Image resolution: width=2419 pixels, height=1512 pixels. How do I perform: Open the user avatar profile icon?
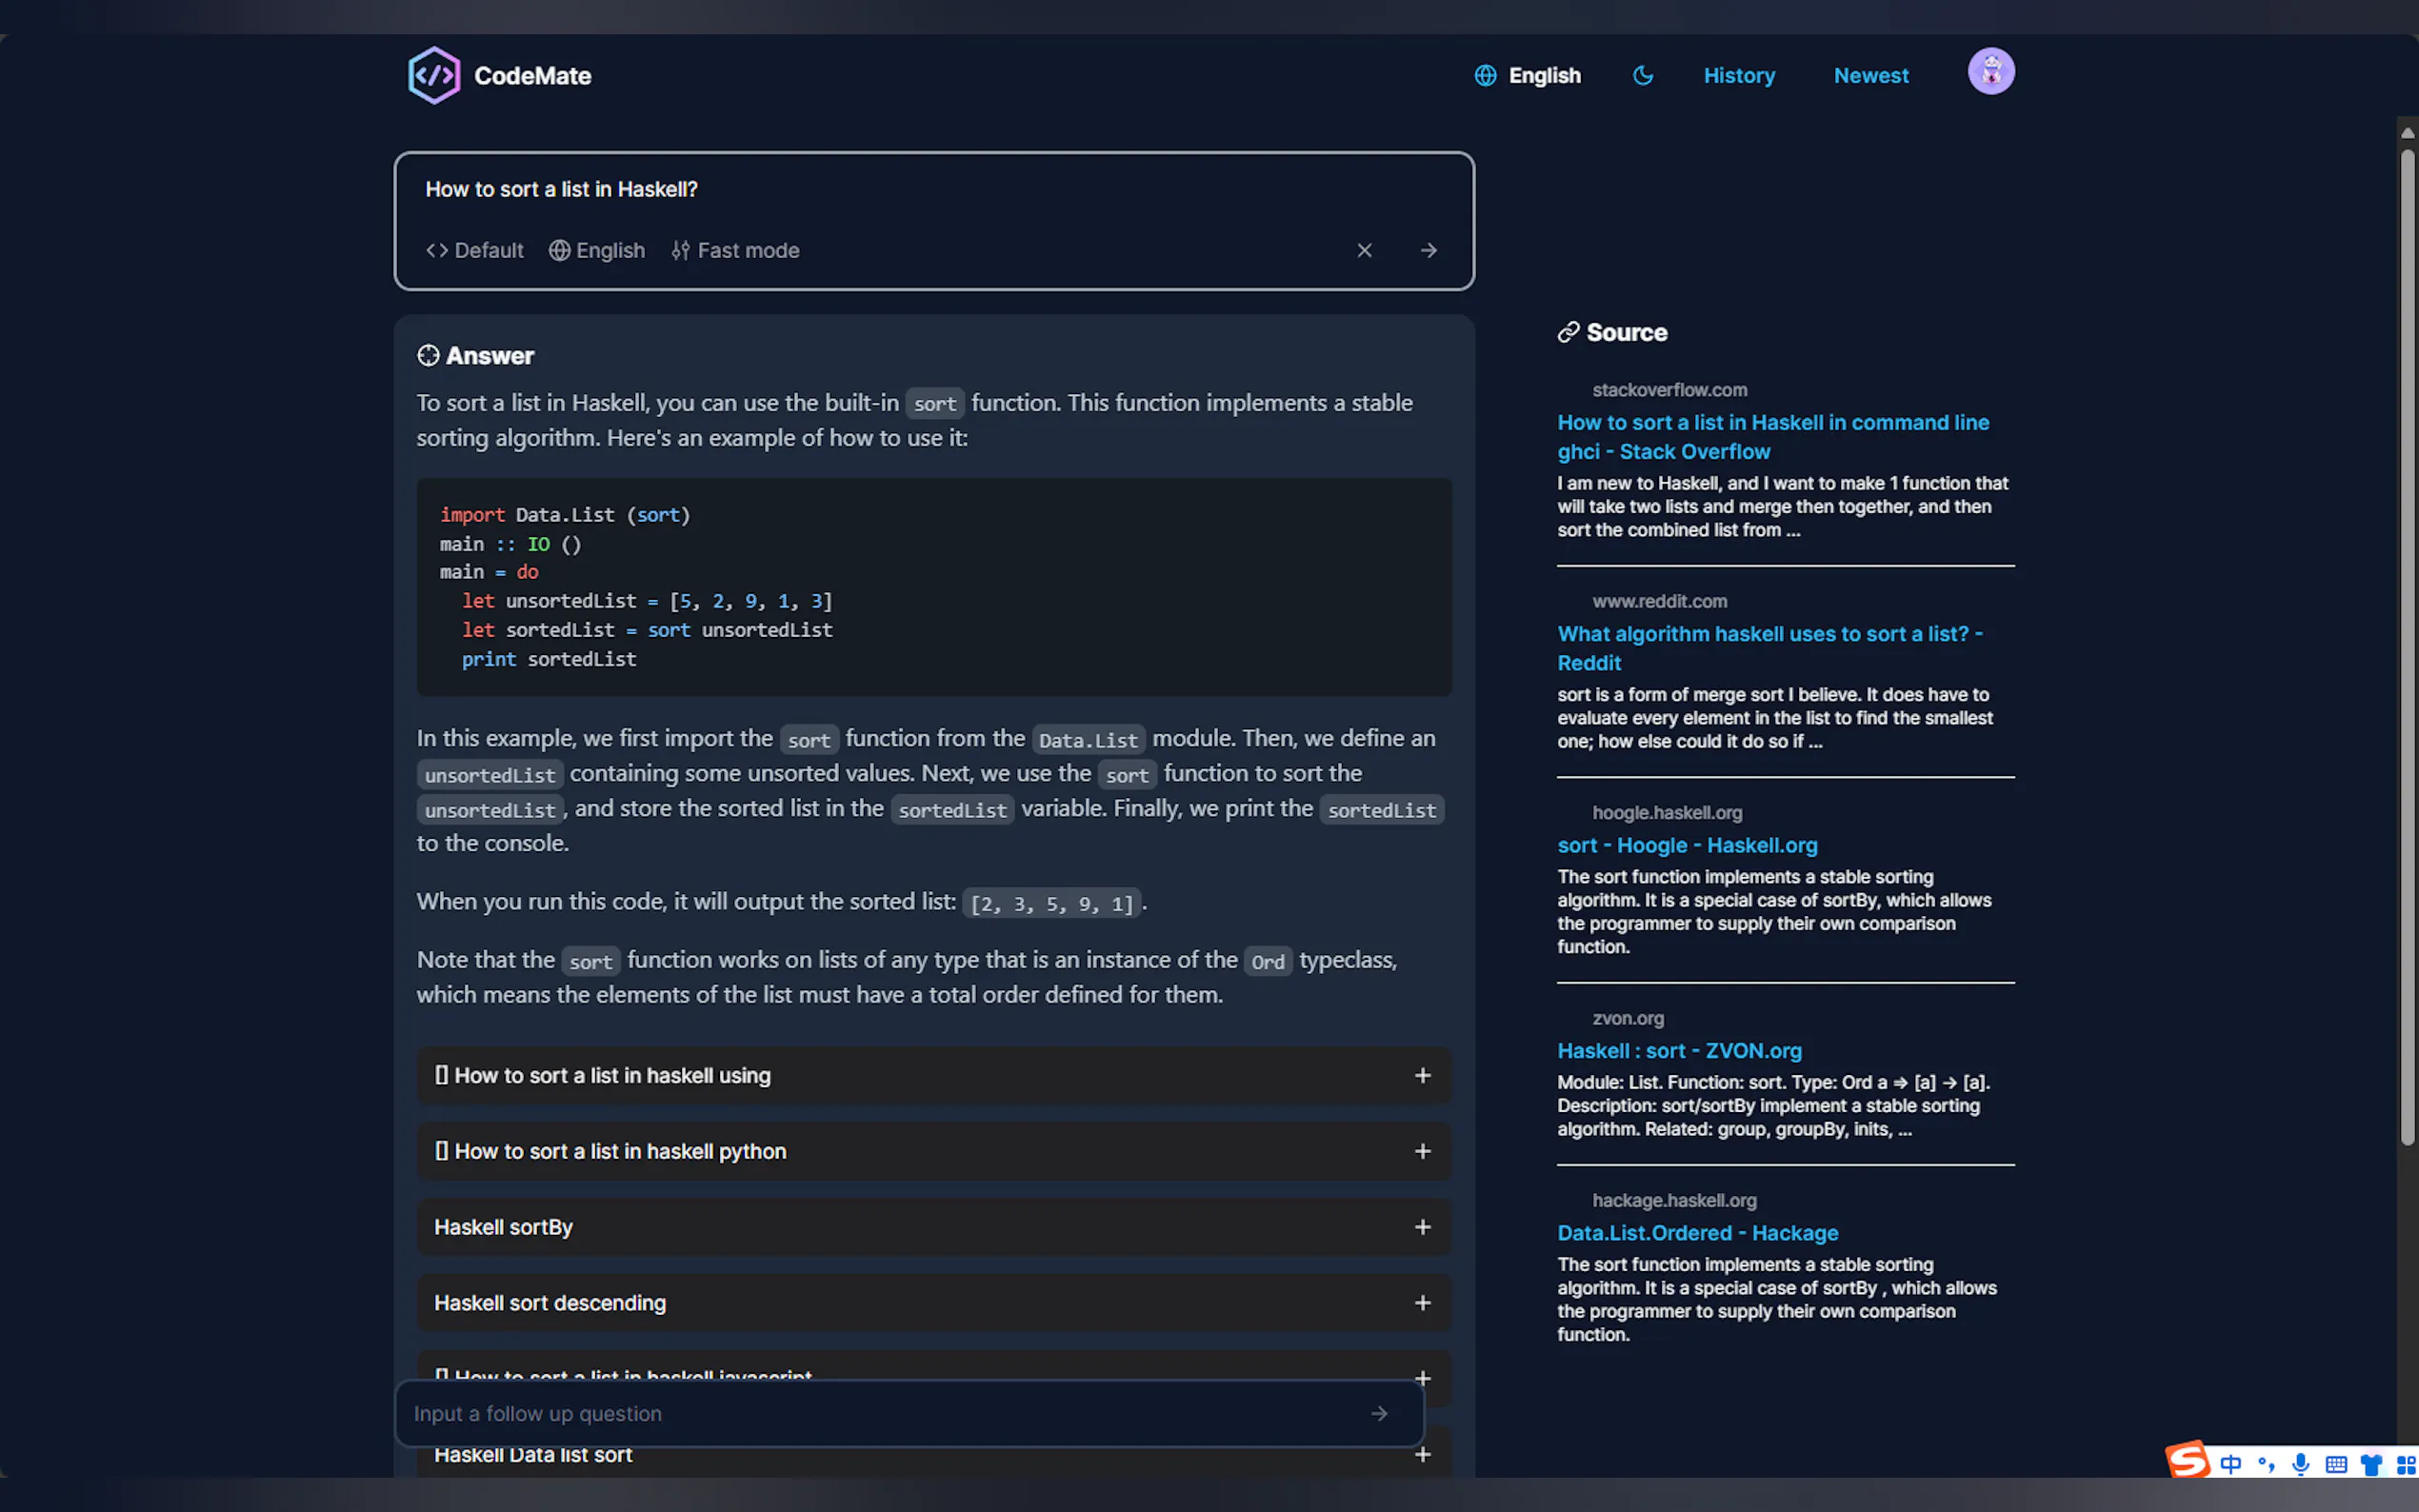[1990, 72]
